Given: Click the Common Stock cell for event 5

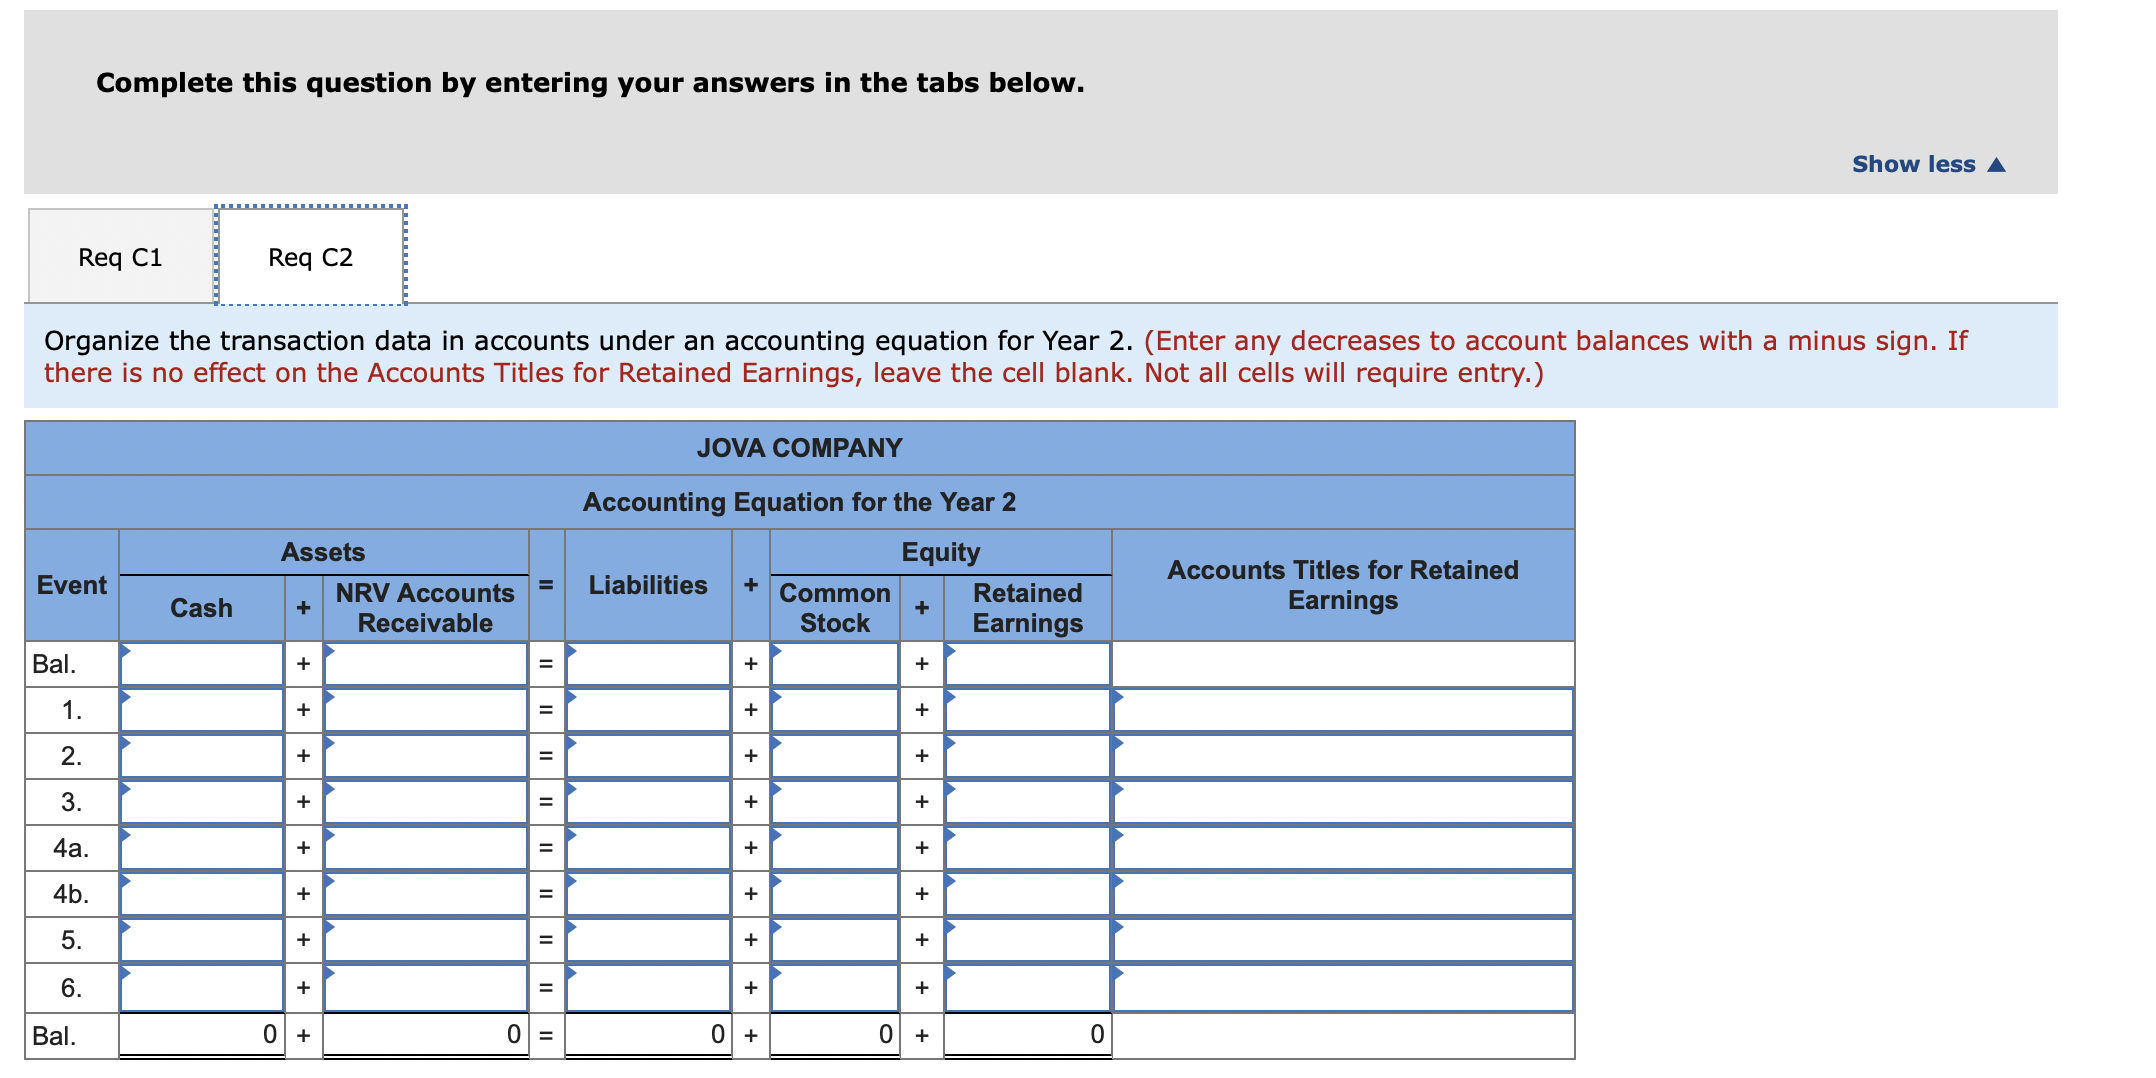Looking at the screenshot, I should coord(835,940).
